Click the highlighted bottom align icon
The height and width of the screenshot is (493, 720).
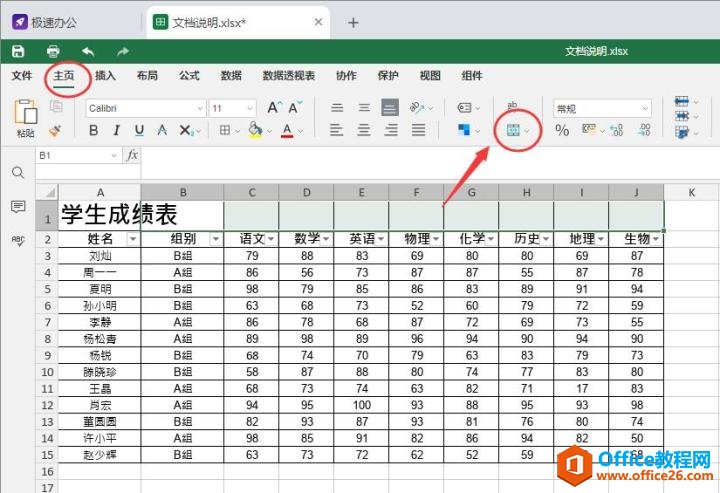390,107
